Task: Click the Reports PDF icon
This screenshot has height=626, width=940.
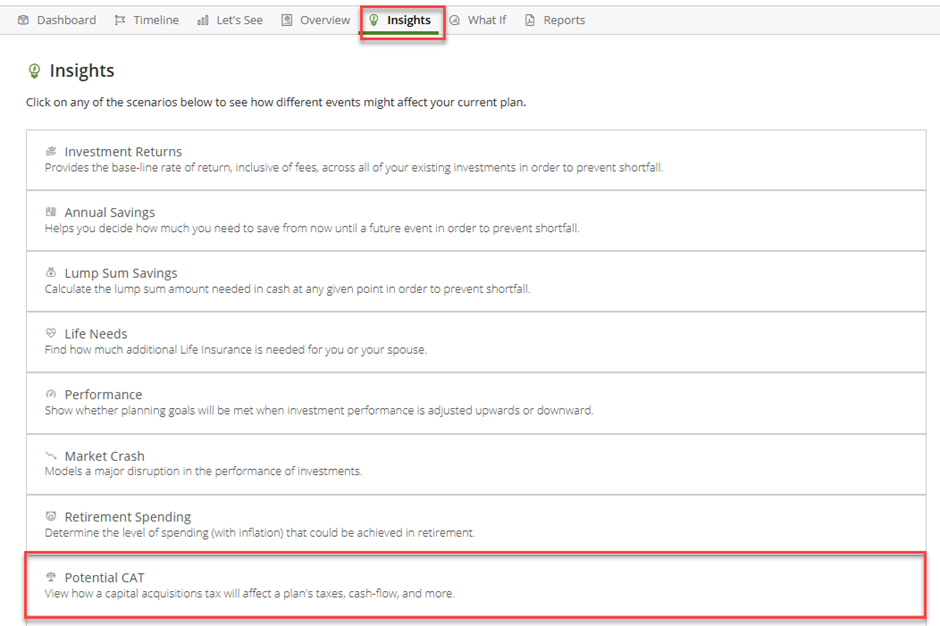Action: coord(530,20)
